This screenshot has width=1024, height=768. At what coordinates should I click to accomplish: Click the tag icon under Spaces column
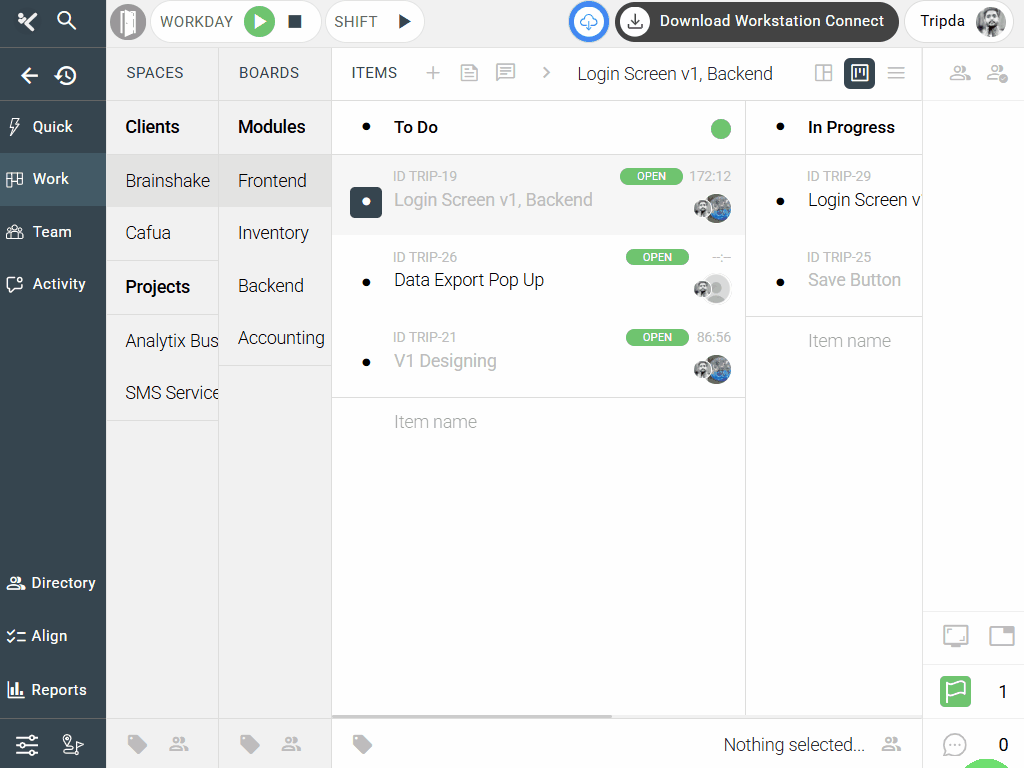click(x=138, y=744)
